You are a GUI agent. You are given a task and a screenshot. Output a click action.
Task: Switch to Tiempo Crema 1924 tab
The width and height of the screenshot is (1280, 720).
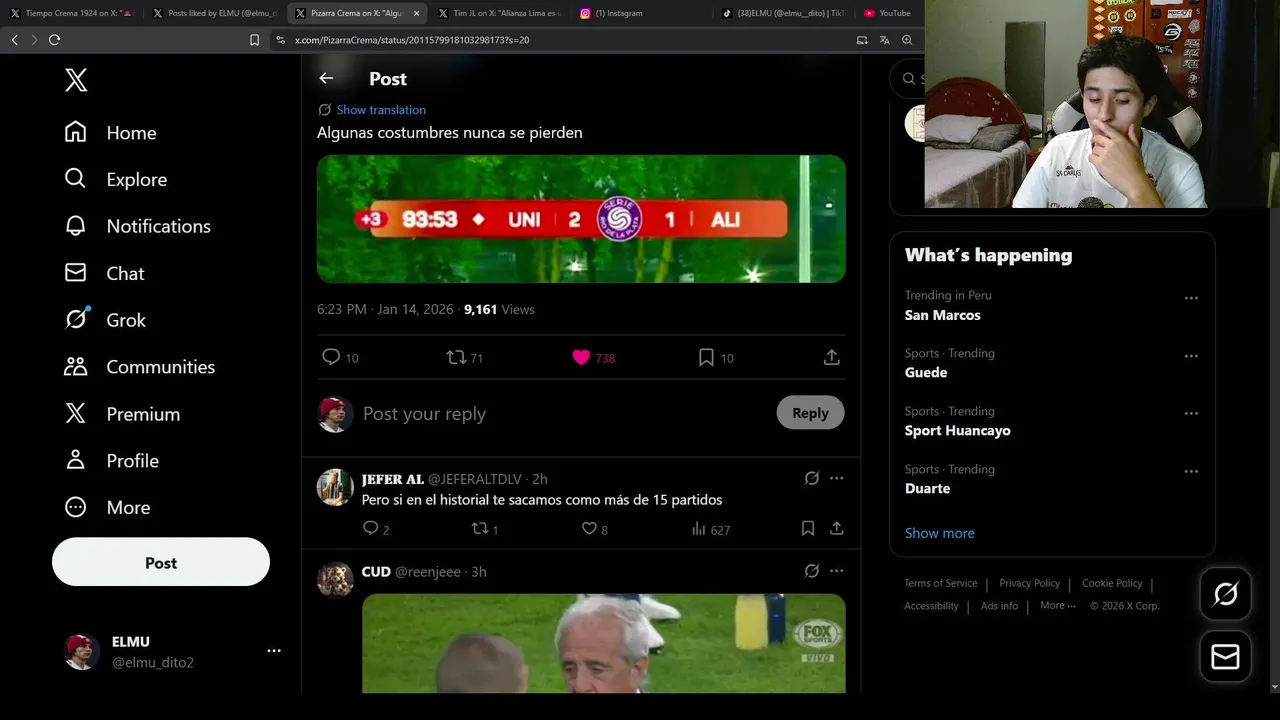pyautogui.click(x=72, y=13)
